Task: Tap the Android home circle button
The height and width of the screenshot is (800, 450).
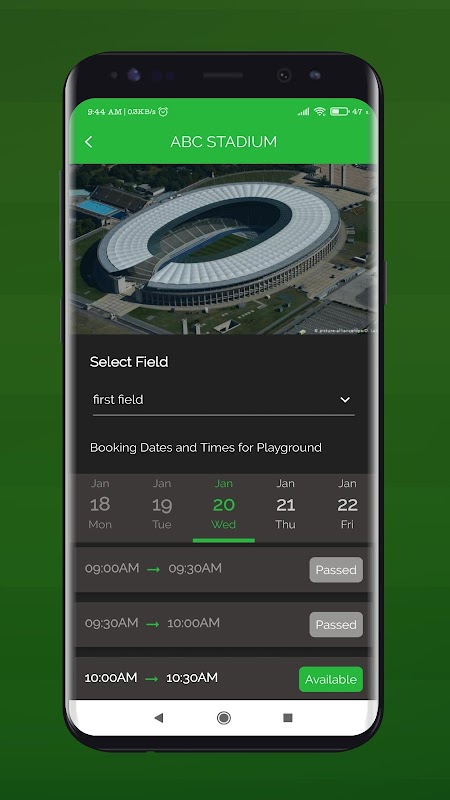Action: (x=223, y=718)
